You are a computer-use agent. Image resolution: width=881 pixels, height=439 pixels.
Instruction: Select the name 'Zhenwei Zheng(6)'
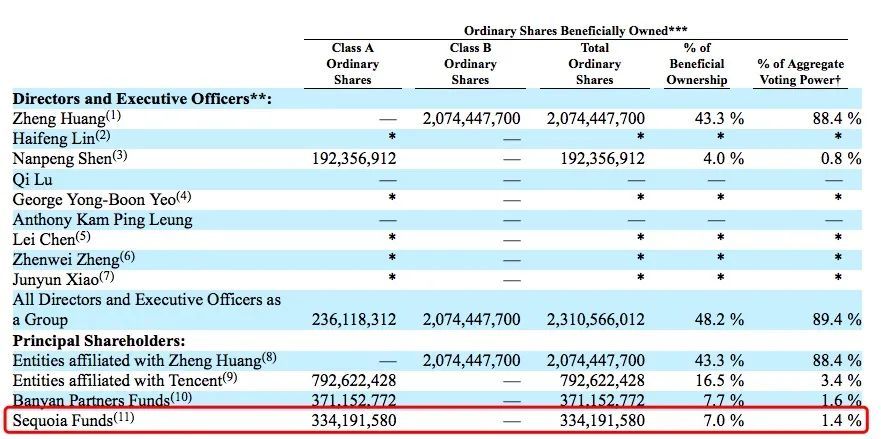click(x=74, y=259)
